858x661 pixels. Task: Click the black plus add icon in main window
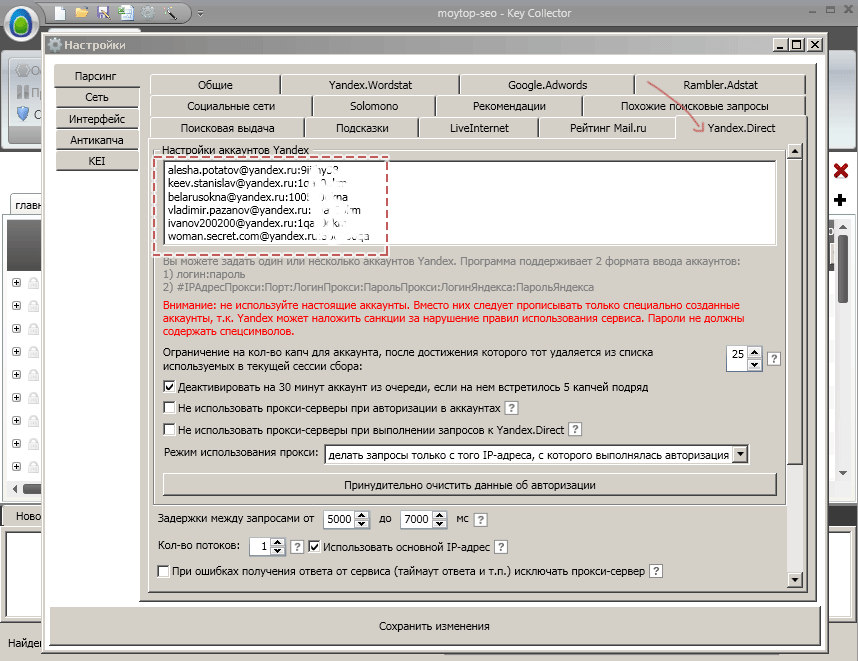coord(840,200)
